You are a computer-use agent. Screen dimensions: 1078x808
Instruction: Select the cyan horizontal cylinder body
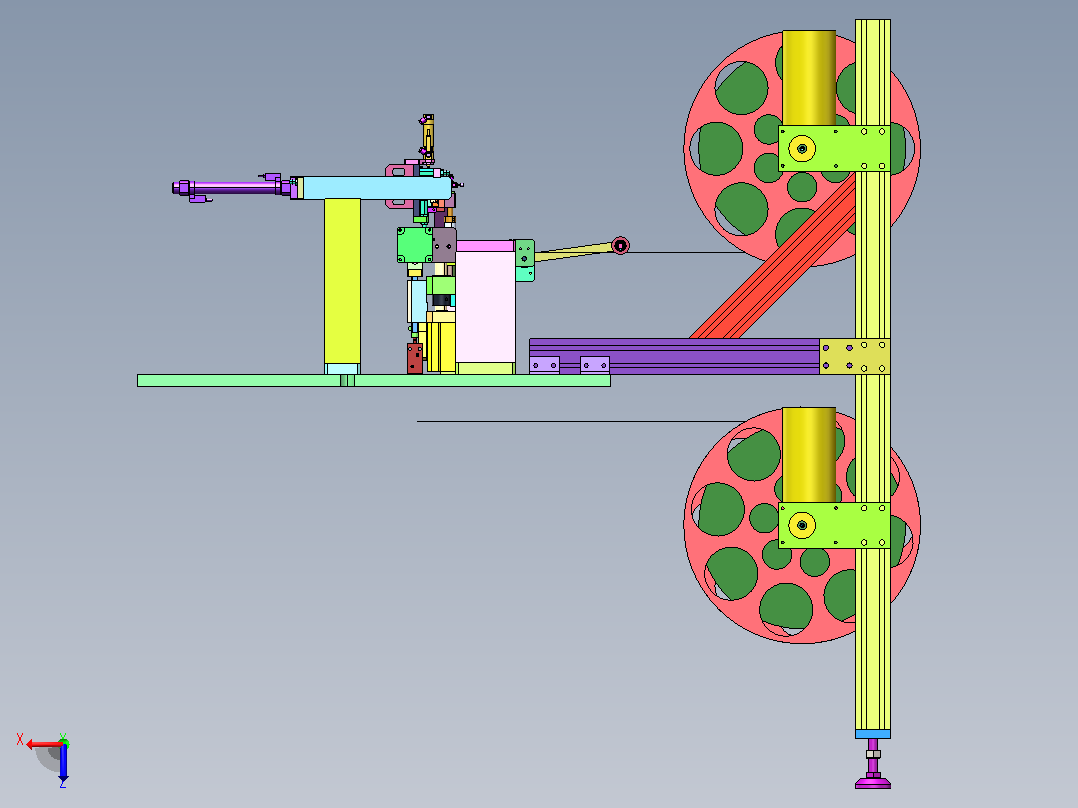click(x=377, y=188)
